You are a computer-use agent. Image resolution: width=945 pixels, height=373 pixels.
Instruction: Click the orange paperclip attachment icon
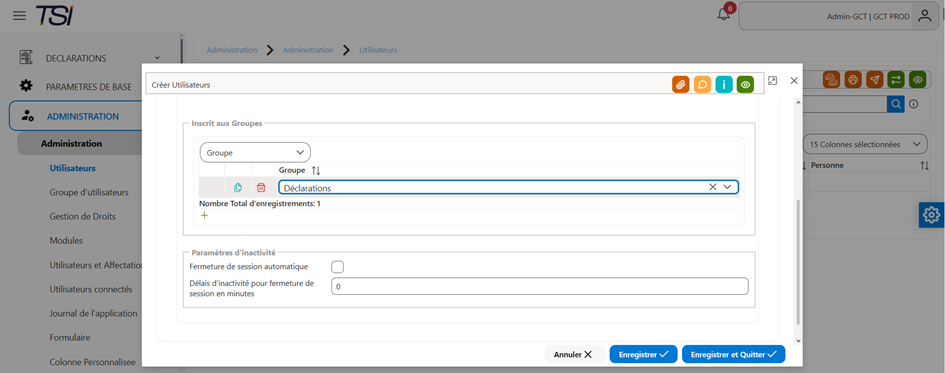(x=680, y=85)
